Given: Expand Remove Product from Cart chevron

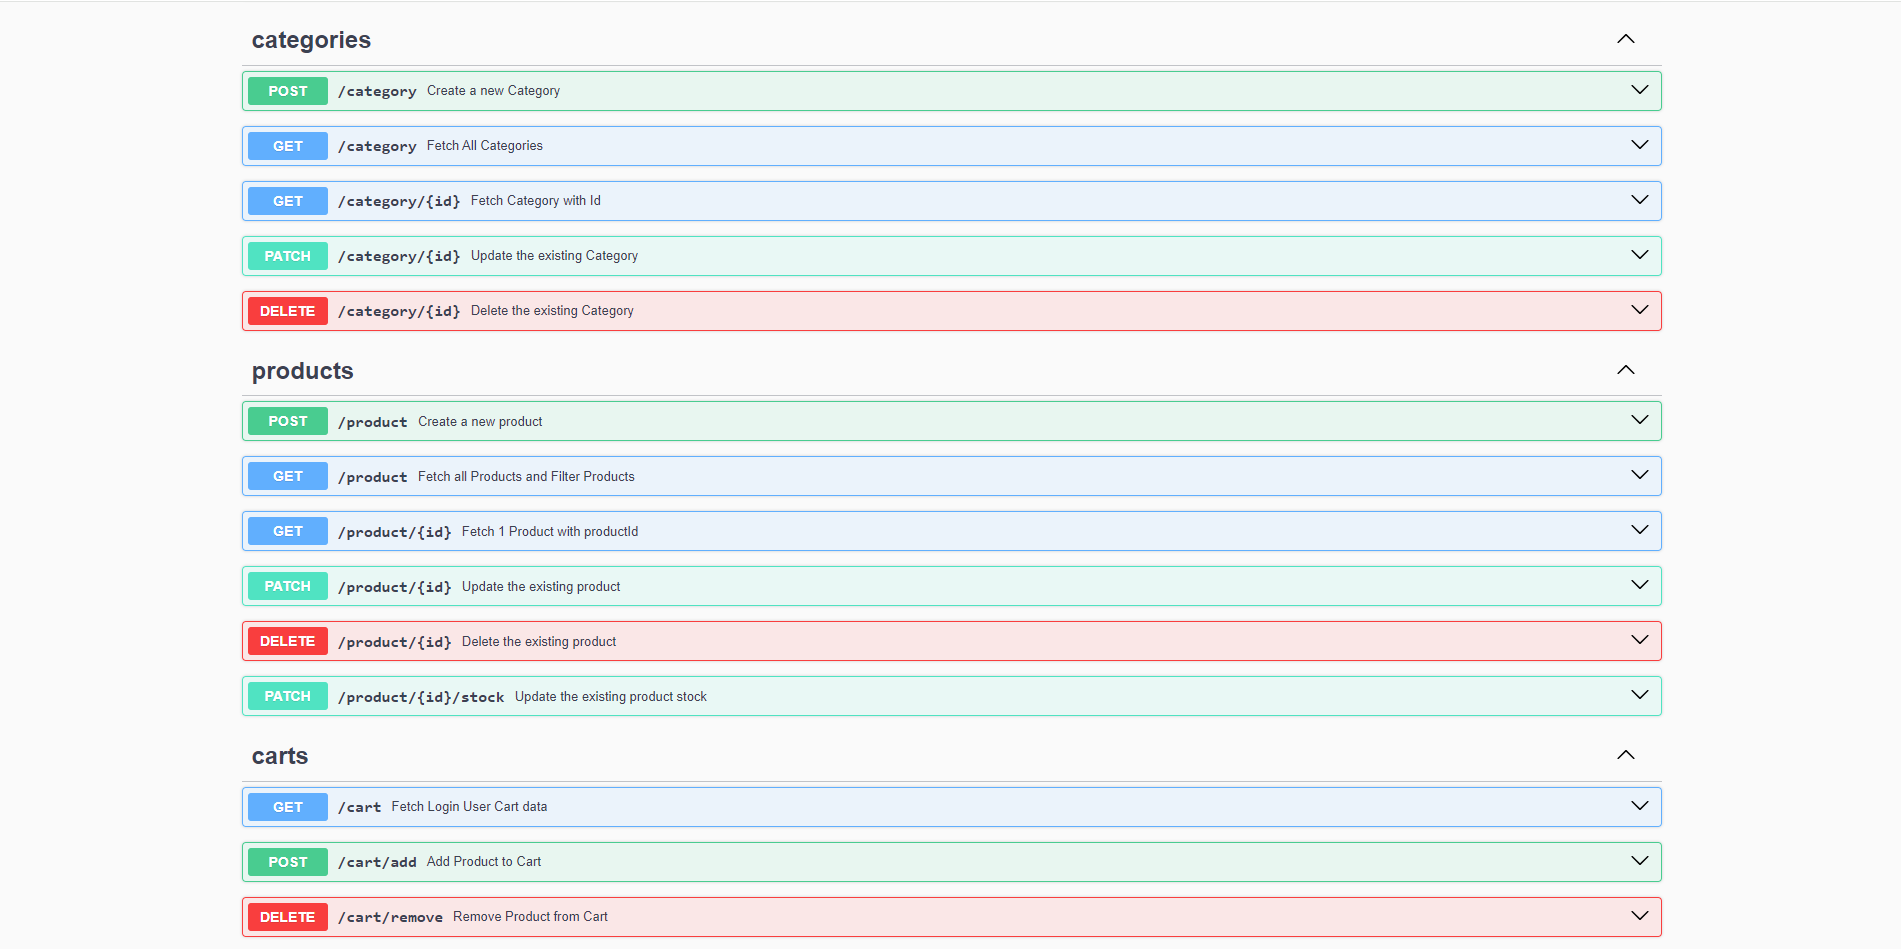Looking at the screenshot, I should click(x=1640, y=916).
